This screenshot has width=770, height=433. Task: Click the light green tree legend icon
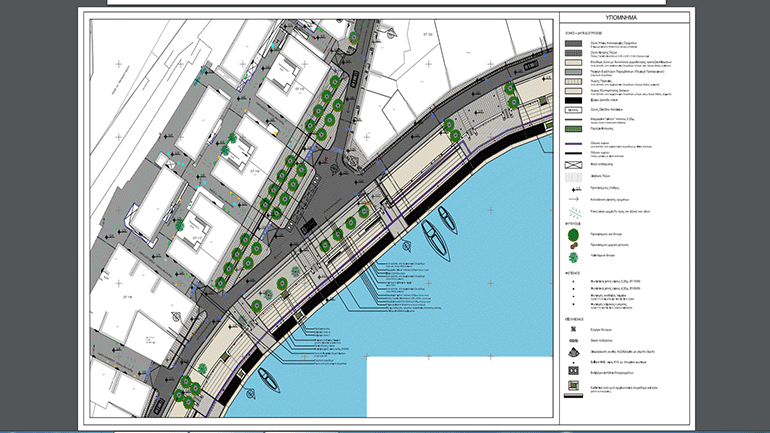(x=575, y=257)
